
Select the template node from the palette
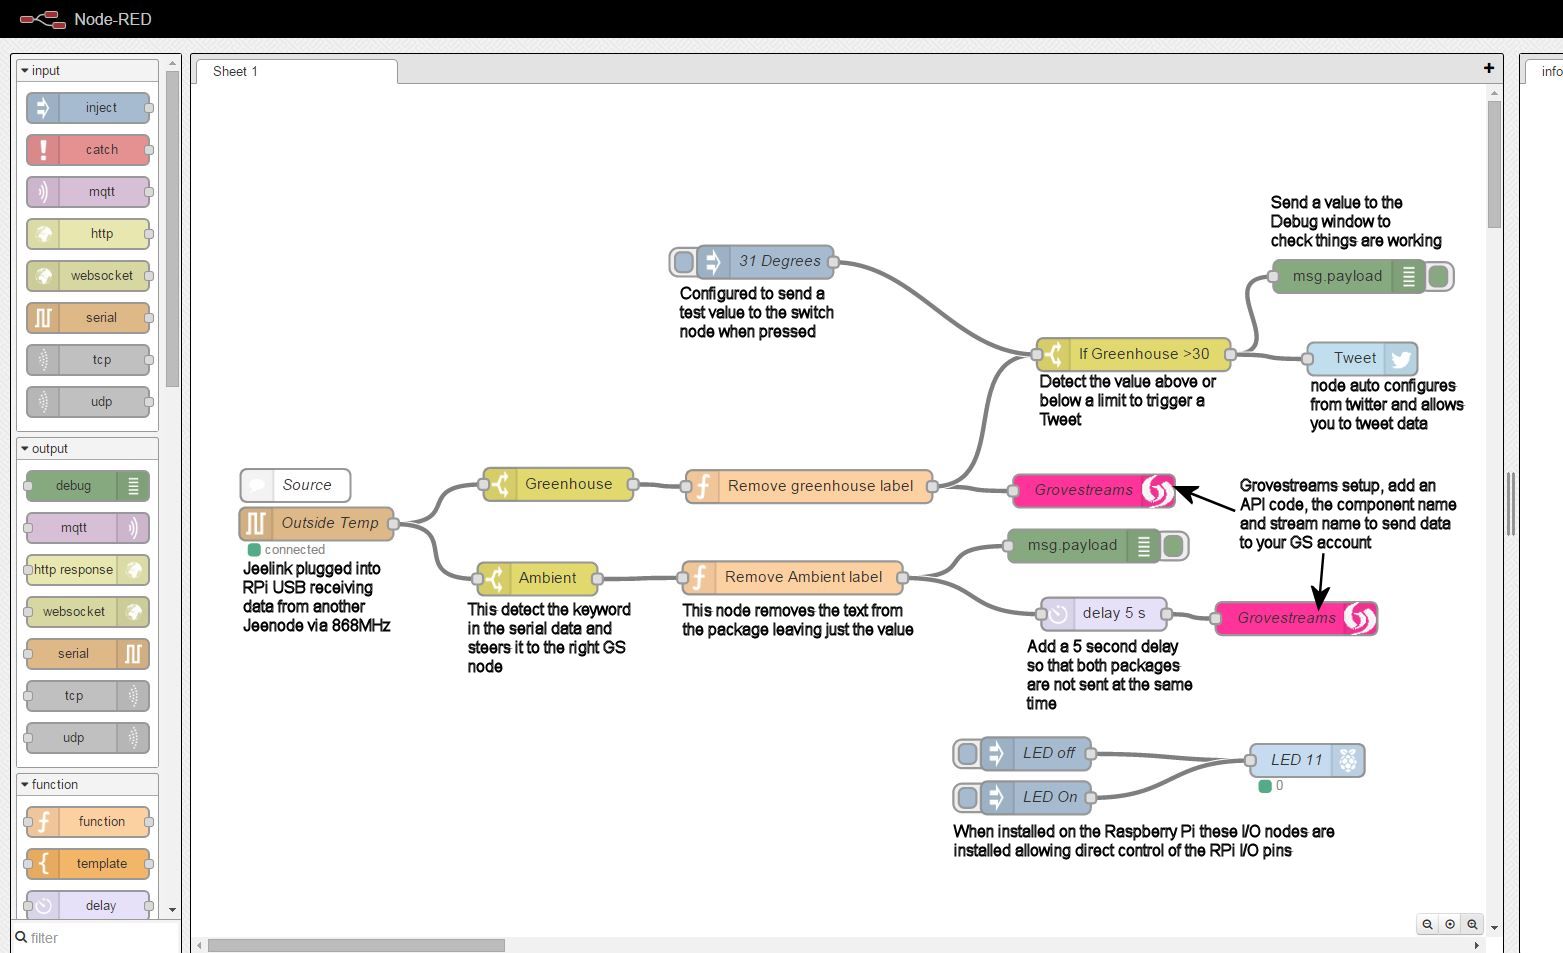pyautogui.click(x=88, y=863)
